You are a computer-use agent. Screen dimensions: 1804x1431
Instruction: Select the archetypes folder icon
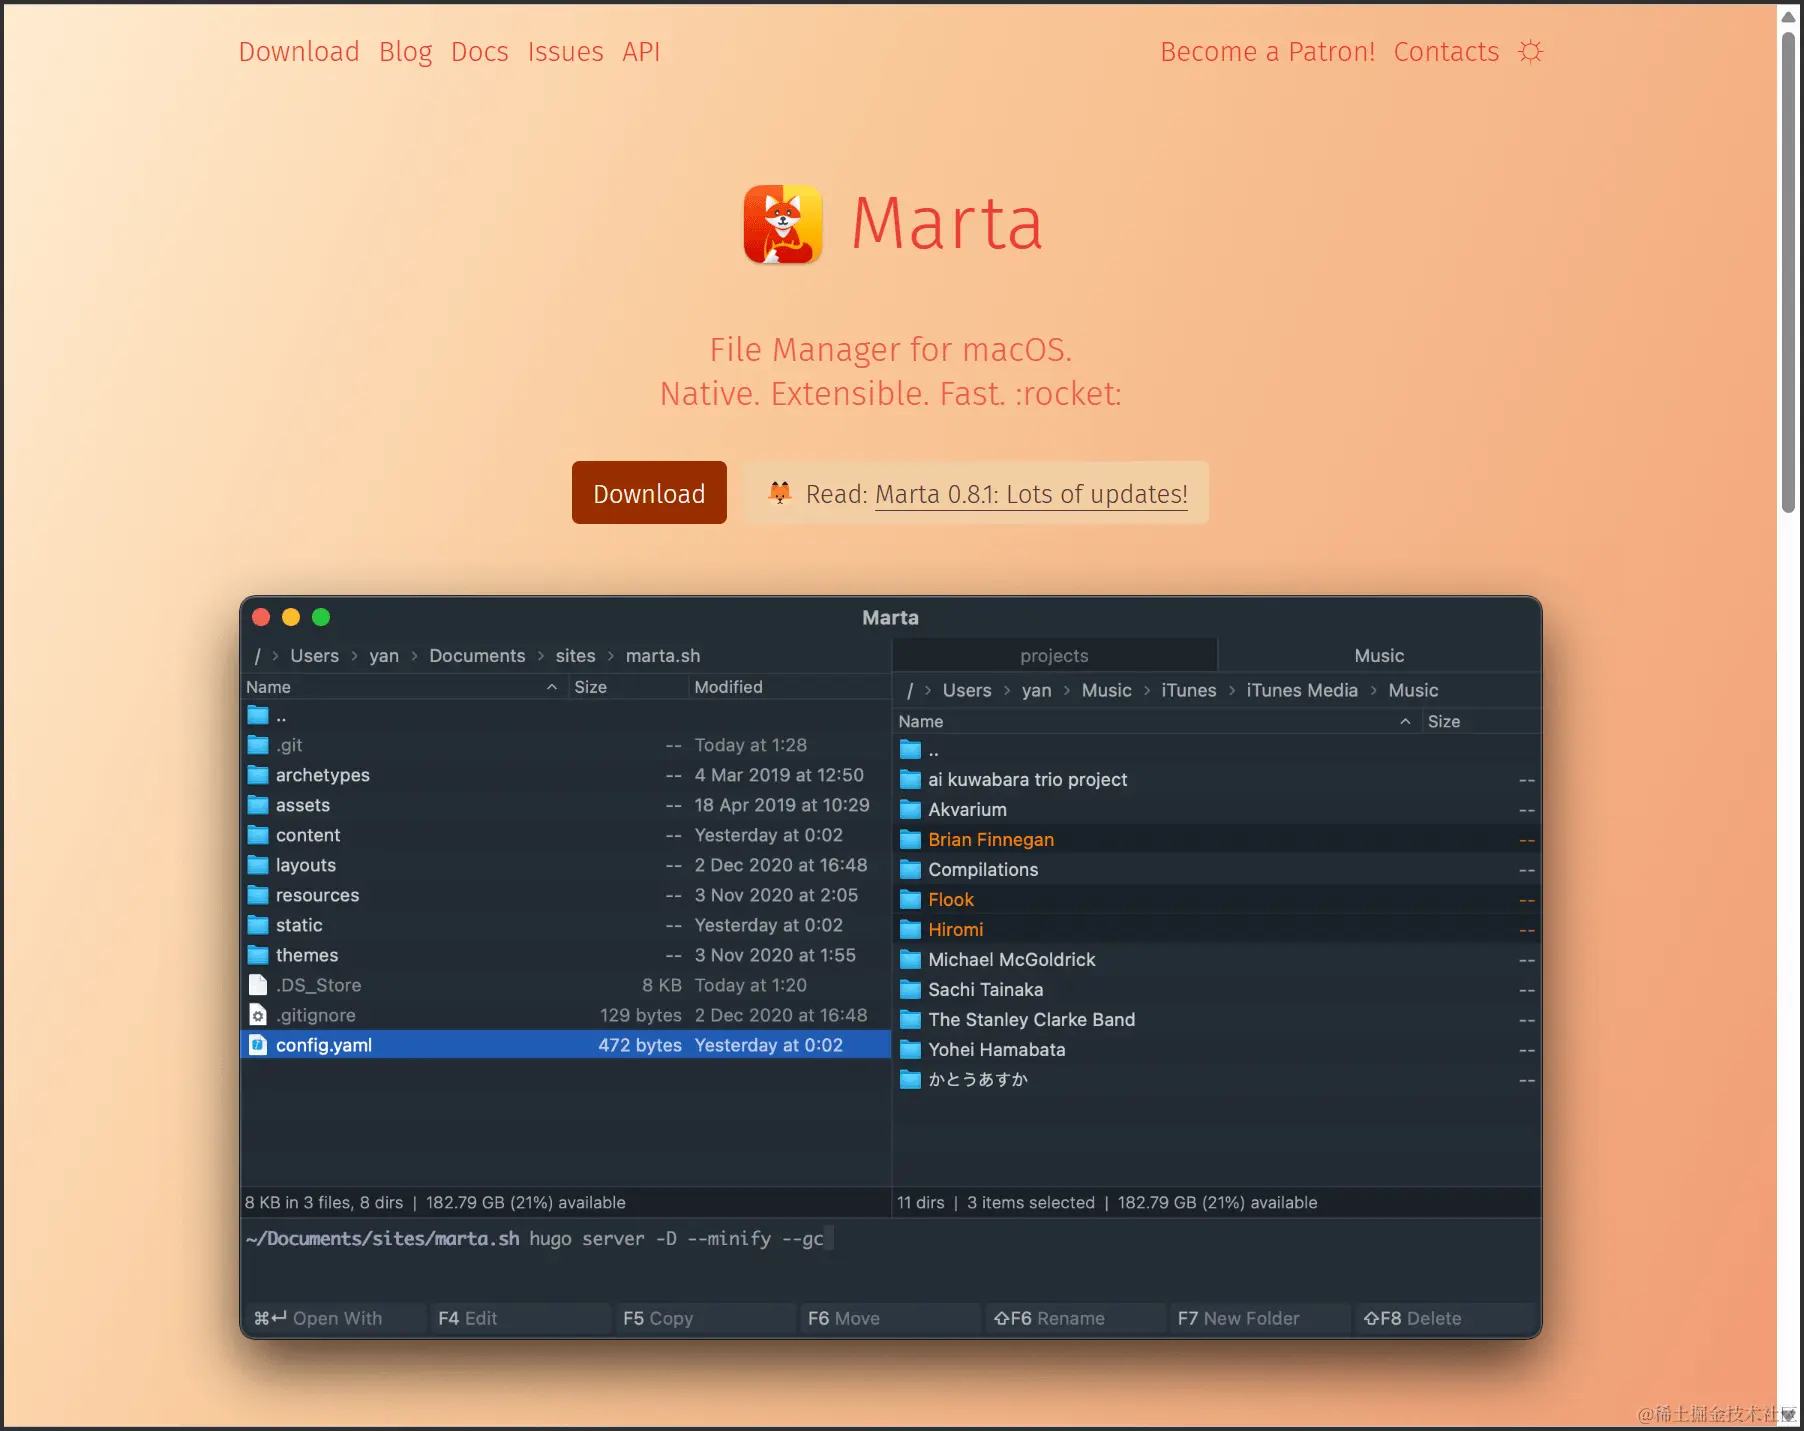[x=258, y=775]
